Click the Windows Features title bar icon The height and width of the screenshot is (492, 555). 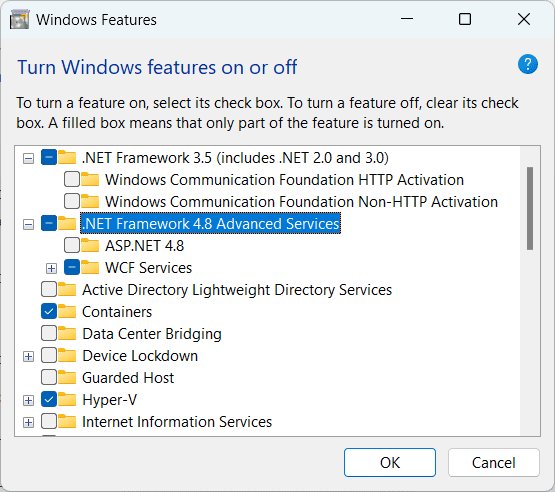tap(19, 19)
